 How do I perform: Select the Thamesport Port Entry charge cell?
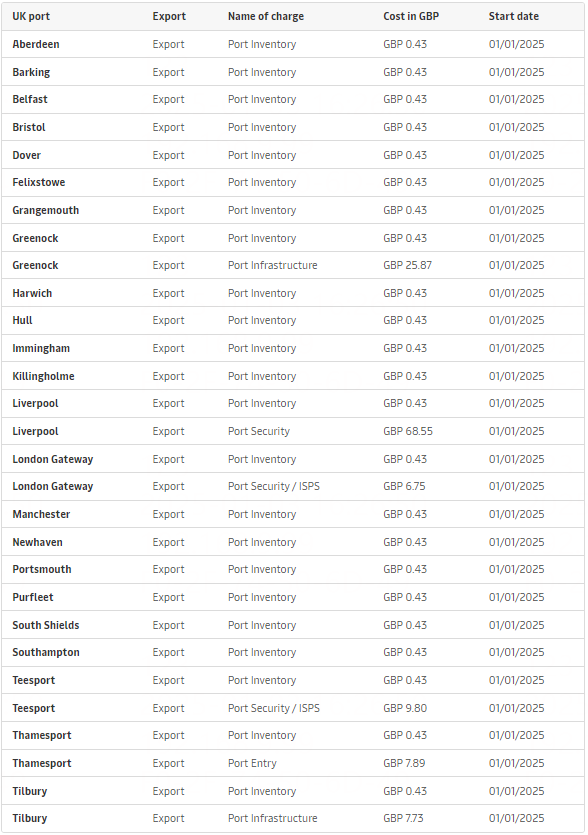(252, 763)
